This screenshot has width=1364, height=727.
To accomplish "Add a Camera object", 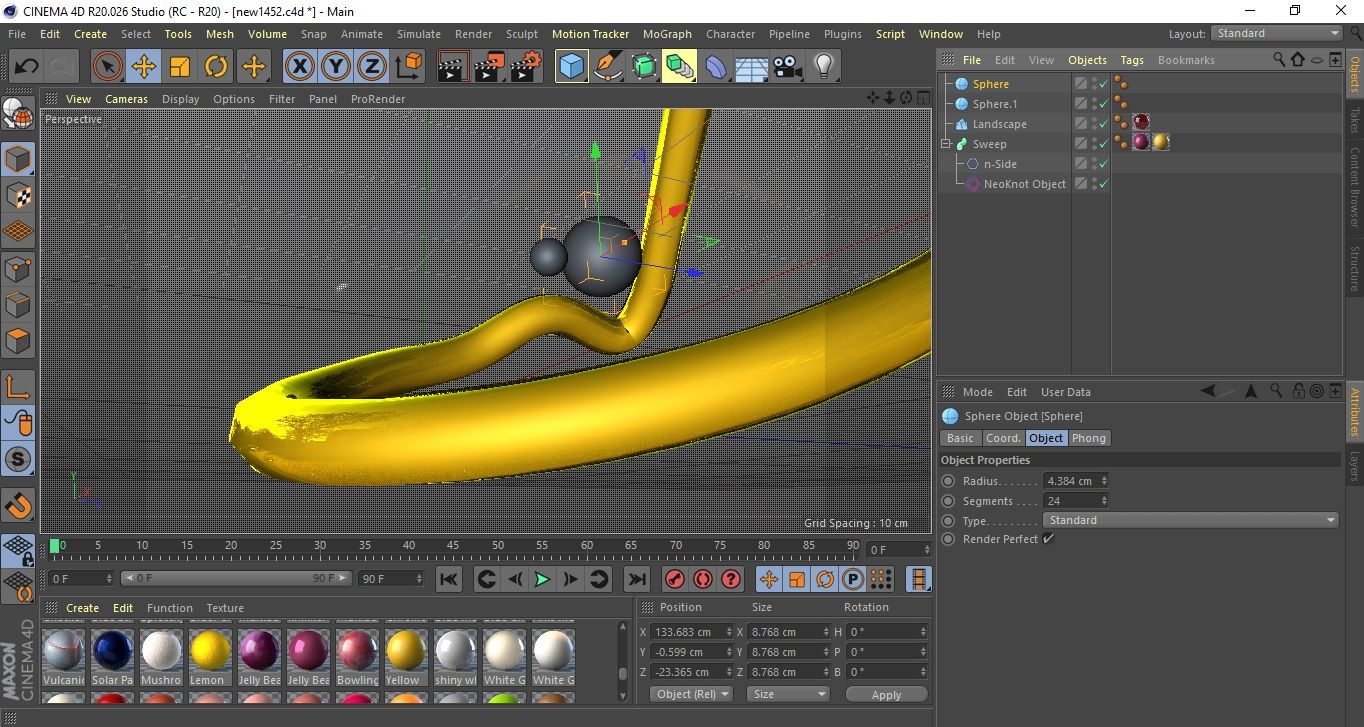I will coord(787,67).
